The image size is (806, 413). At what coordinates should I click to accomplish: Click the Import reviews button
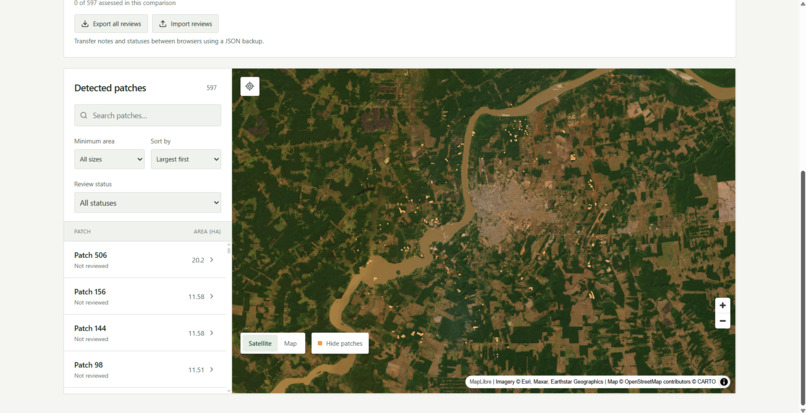[185, 24]
